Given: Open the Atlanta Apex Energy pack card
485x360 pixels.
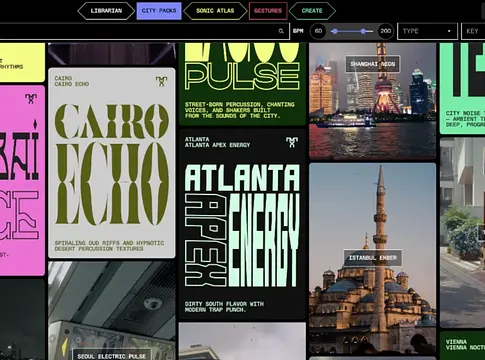Looking at the screenshot, I should (242, 224).
